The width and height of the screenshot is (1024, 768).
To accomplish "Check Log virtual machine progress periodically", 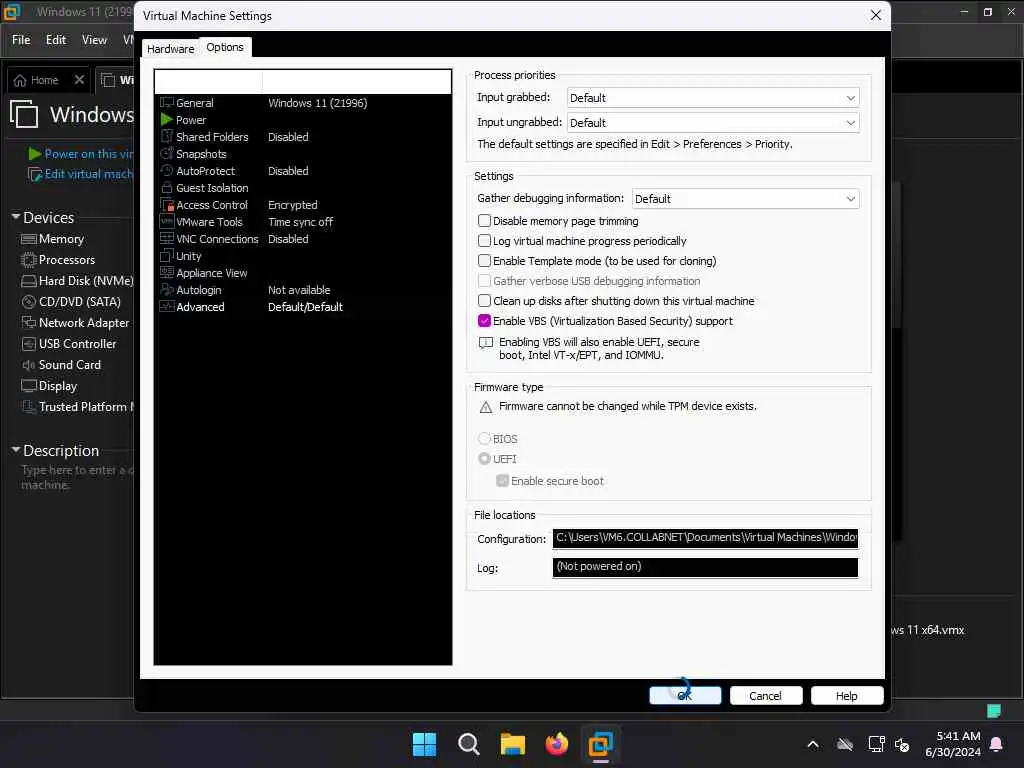I will [484, 241].
